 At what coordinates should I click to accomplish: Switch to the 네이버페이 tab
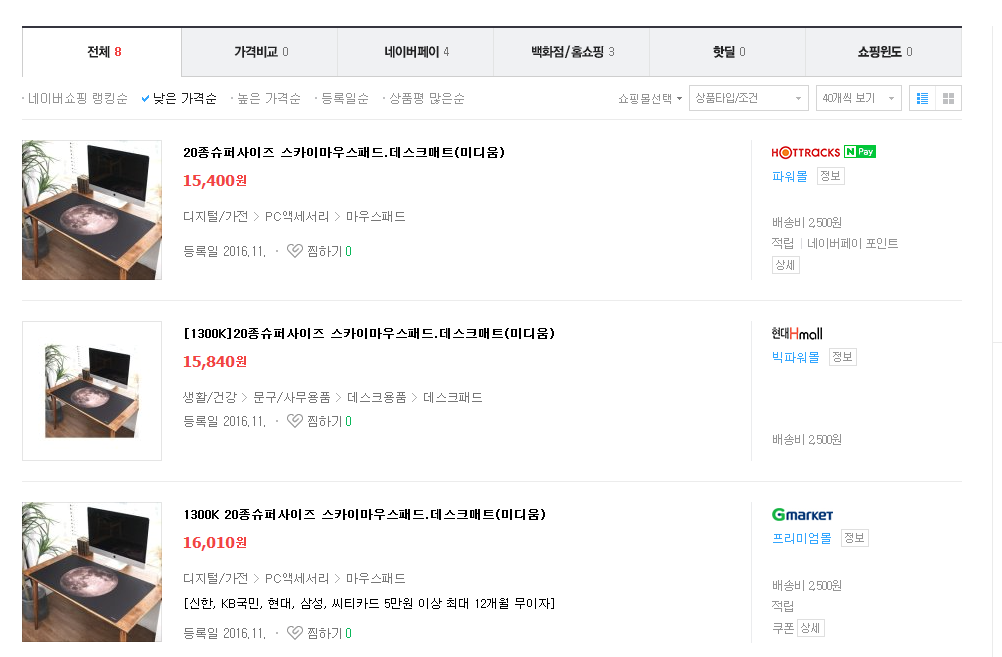click(x=415, y=50)
